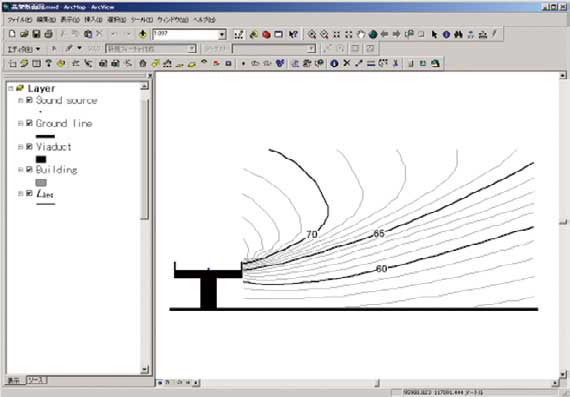The image size is (570, 397).
Task: Select the Identify tool
Action: point(446,34)
